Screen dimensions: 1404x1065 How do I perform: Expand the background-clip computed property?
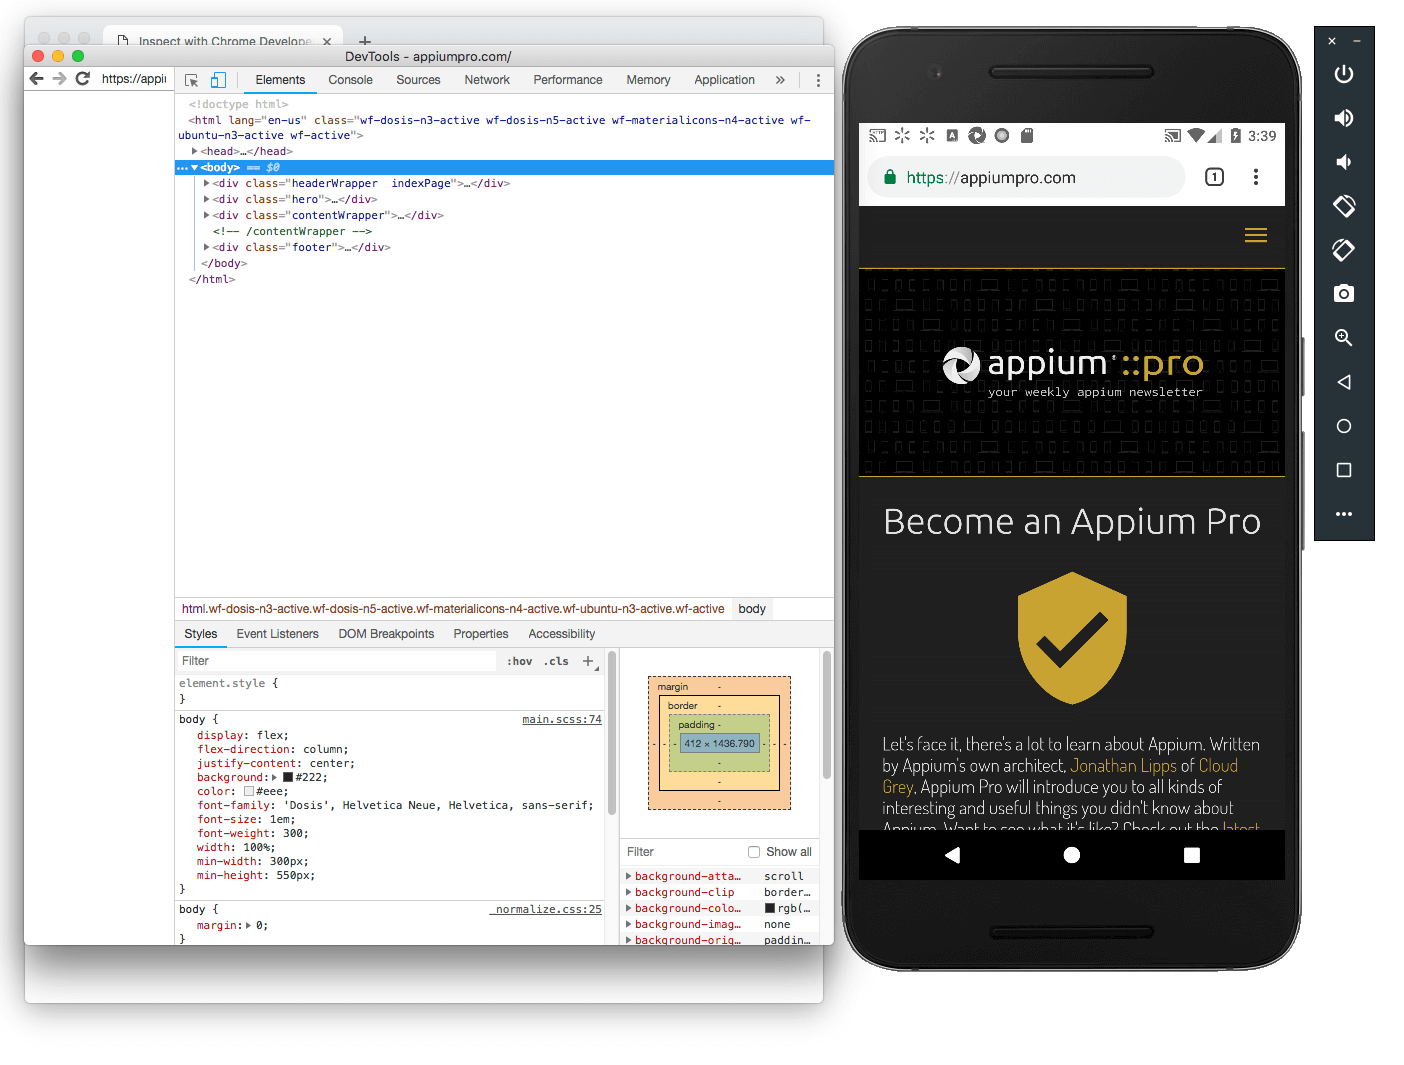[x=628, y=892]
